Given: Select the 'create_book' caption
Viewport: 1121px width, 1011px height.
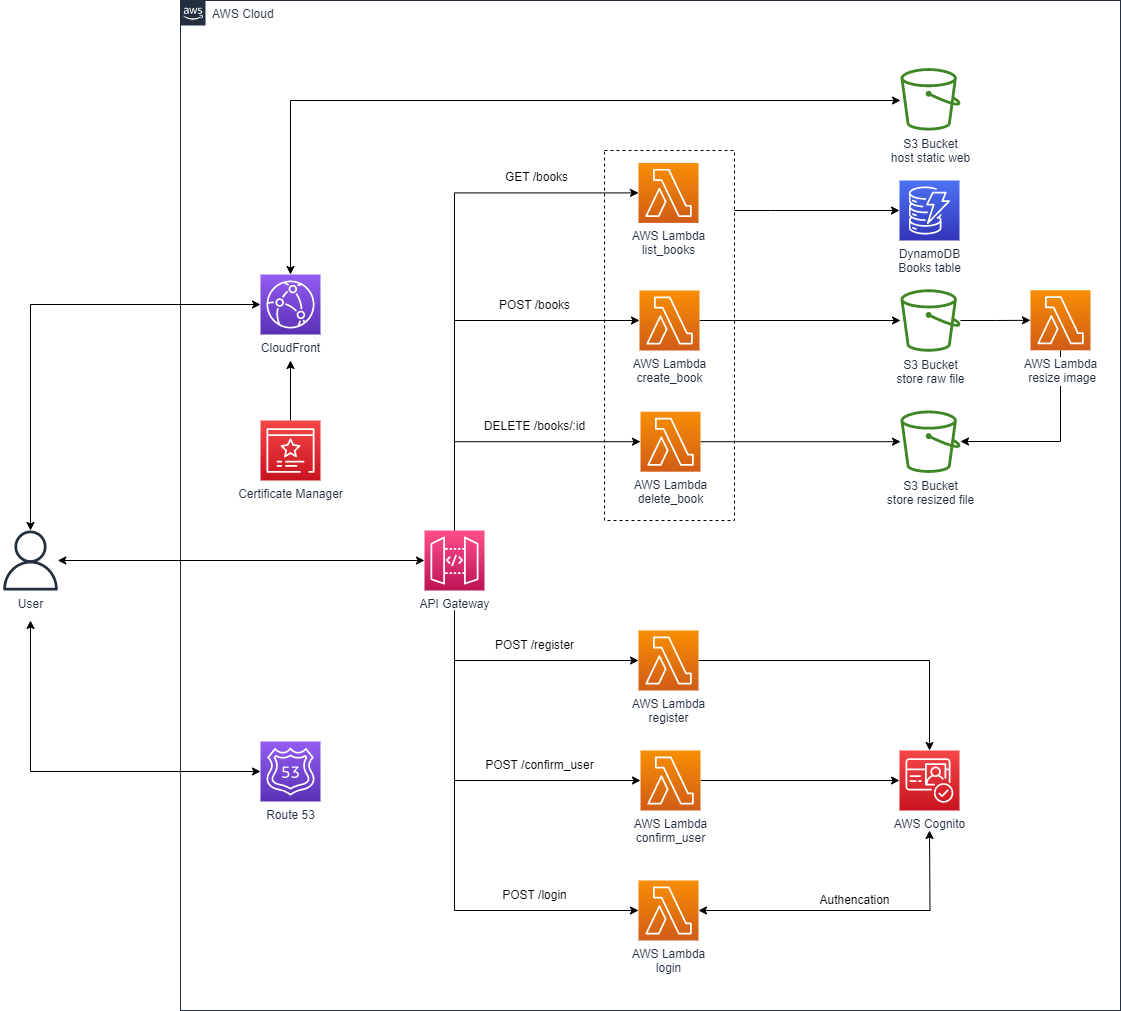Looking at the screenshot, I should (669, 378).
